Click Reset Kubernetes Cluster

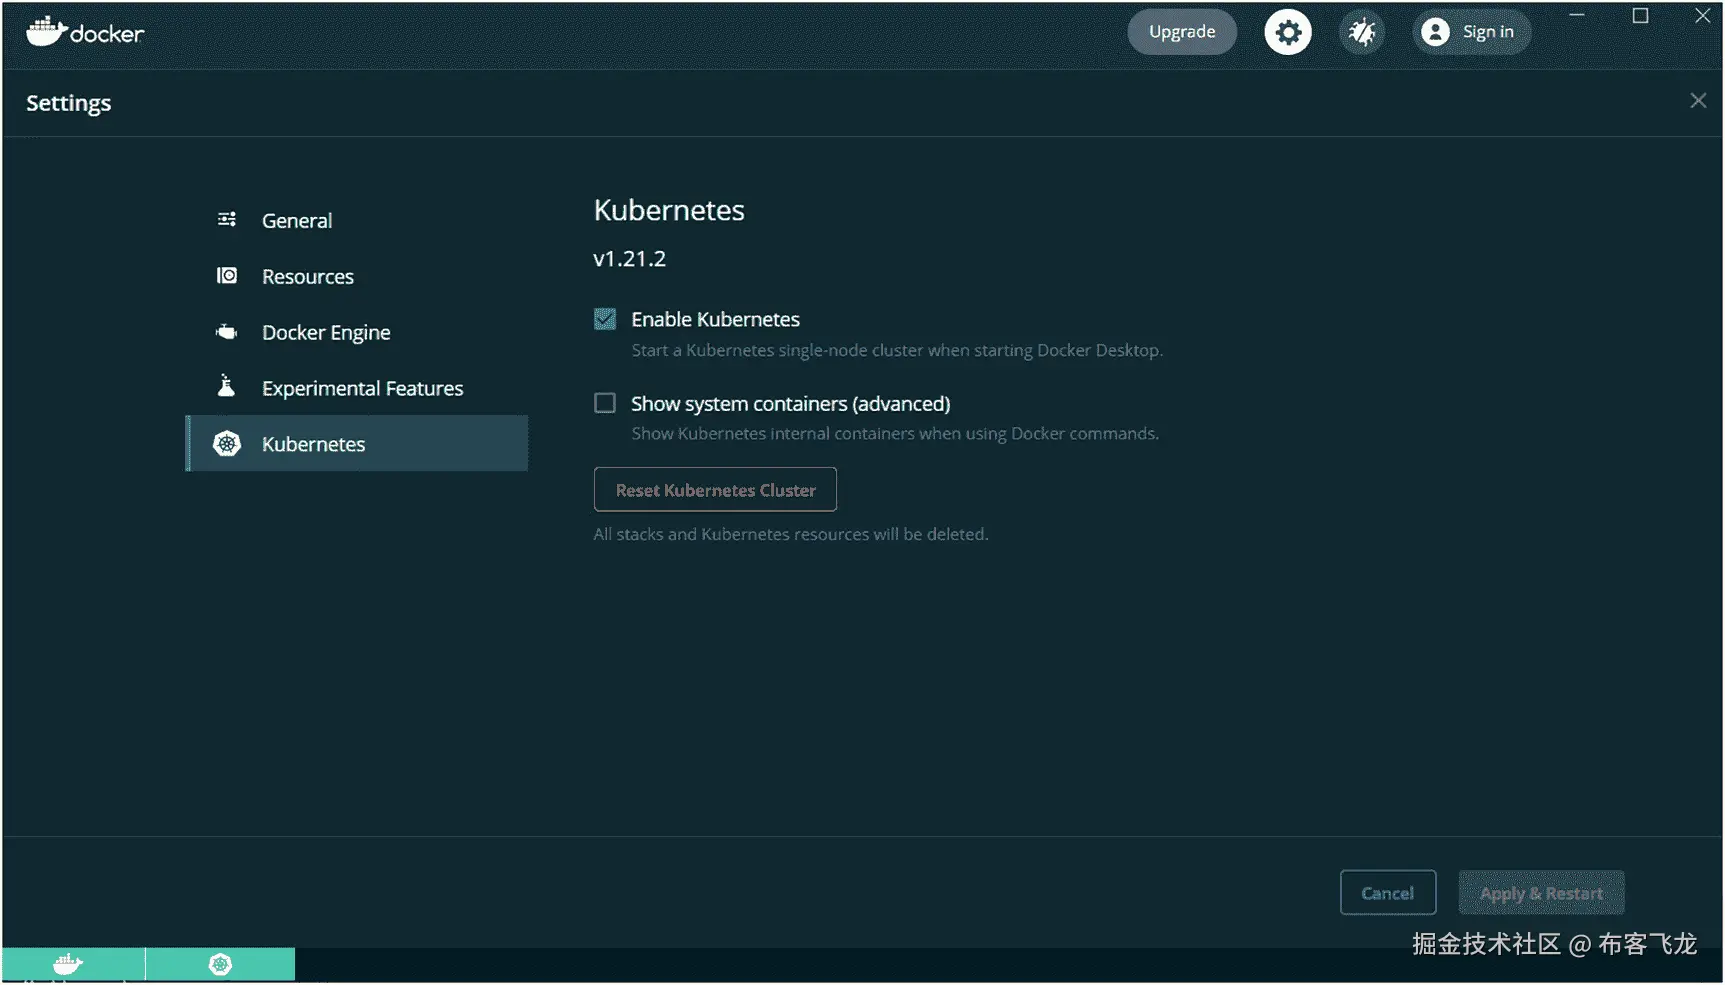(x=715, y=490)
